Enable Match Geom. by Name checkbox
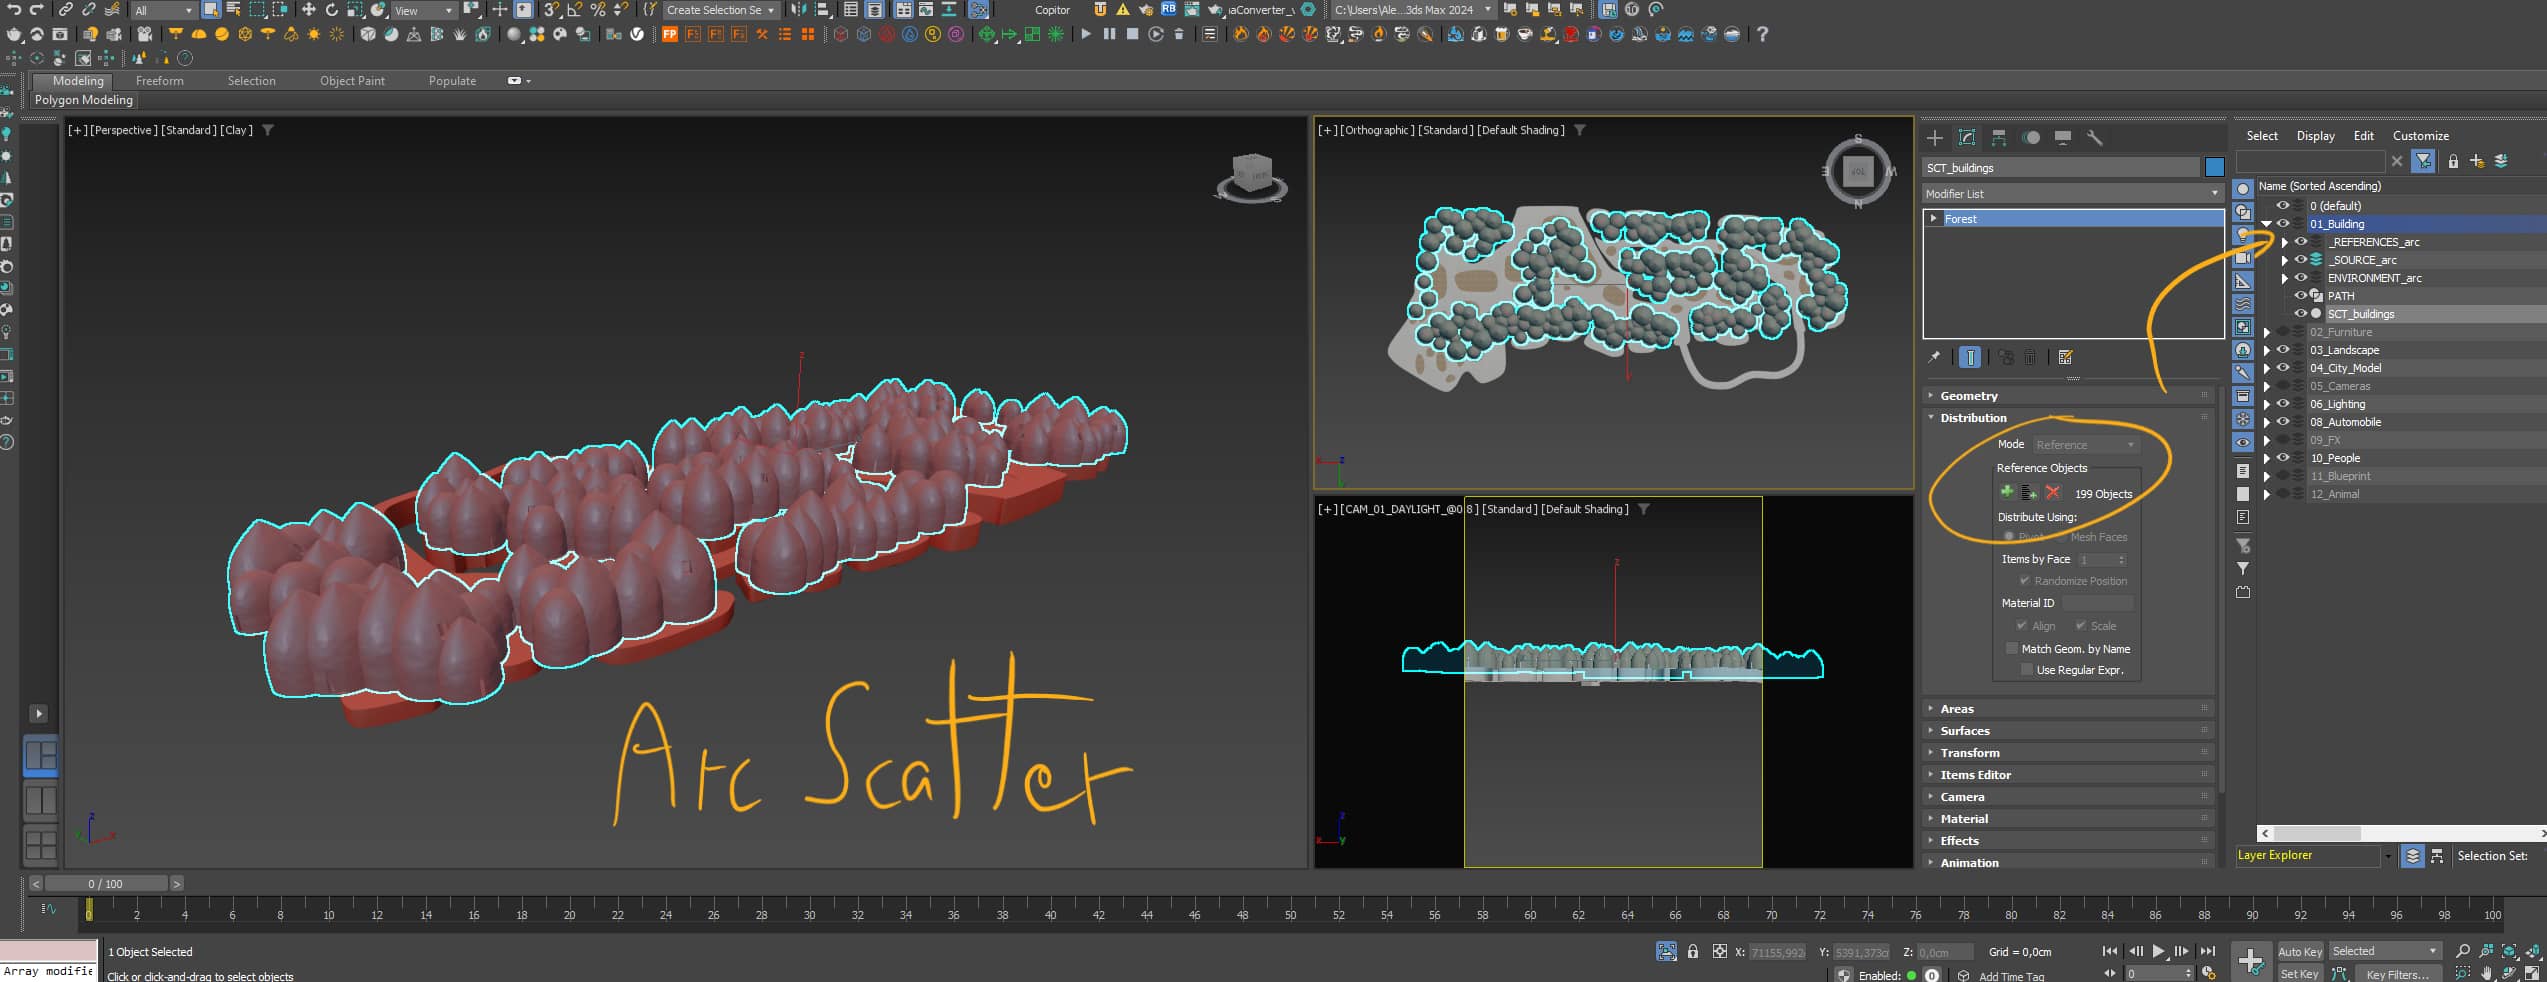The width and height of the screenshot is (2547, 982). pyautogui.click(x=2012, y=649)
